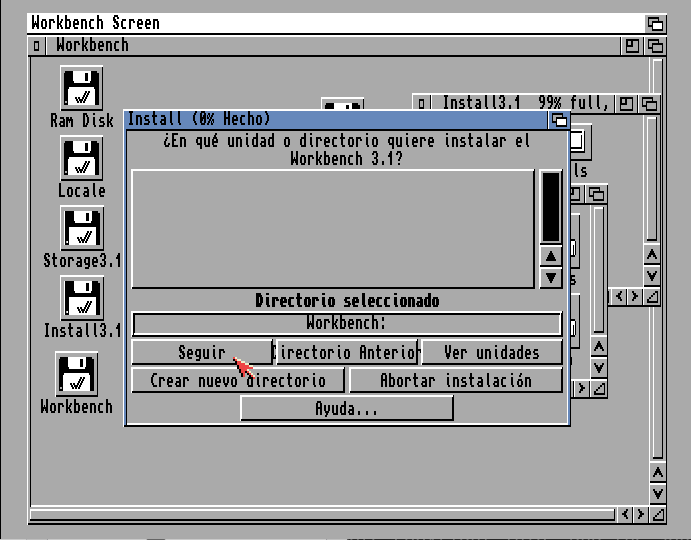Click Crear nuevo directorio button

point(238,380)
